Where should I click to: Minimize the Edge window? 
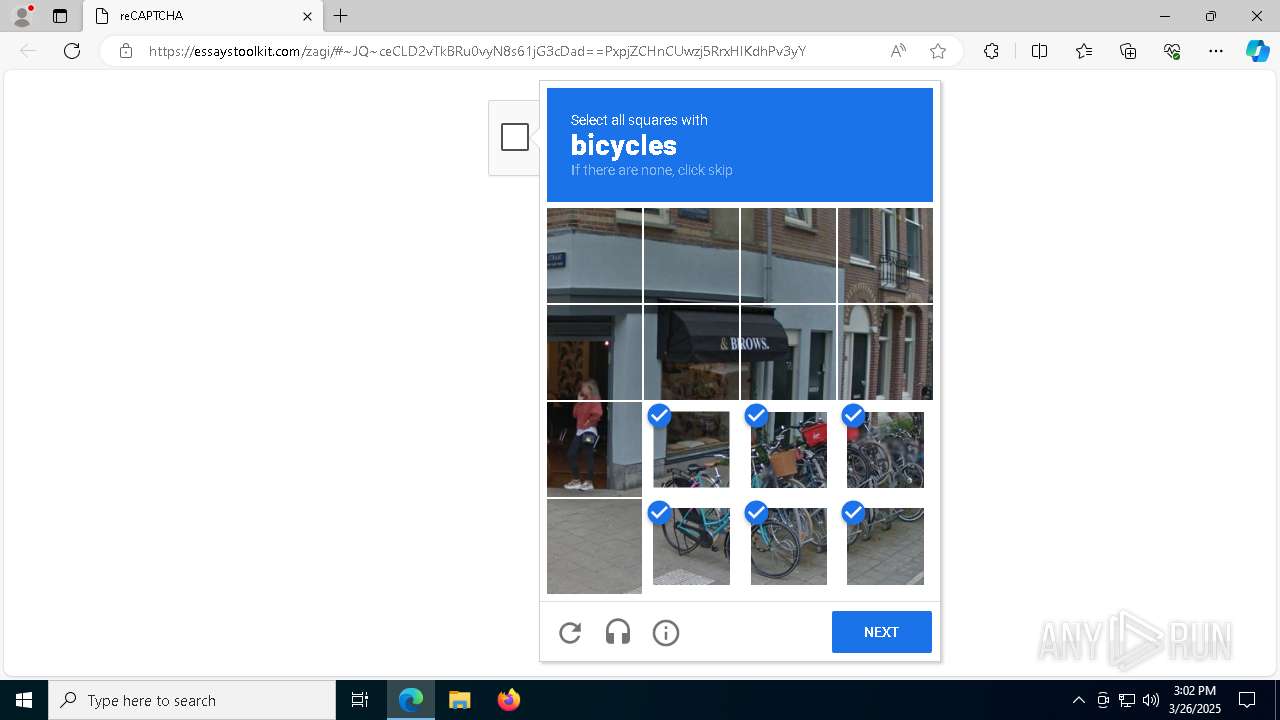1164,16
